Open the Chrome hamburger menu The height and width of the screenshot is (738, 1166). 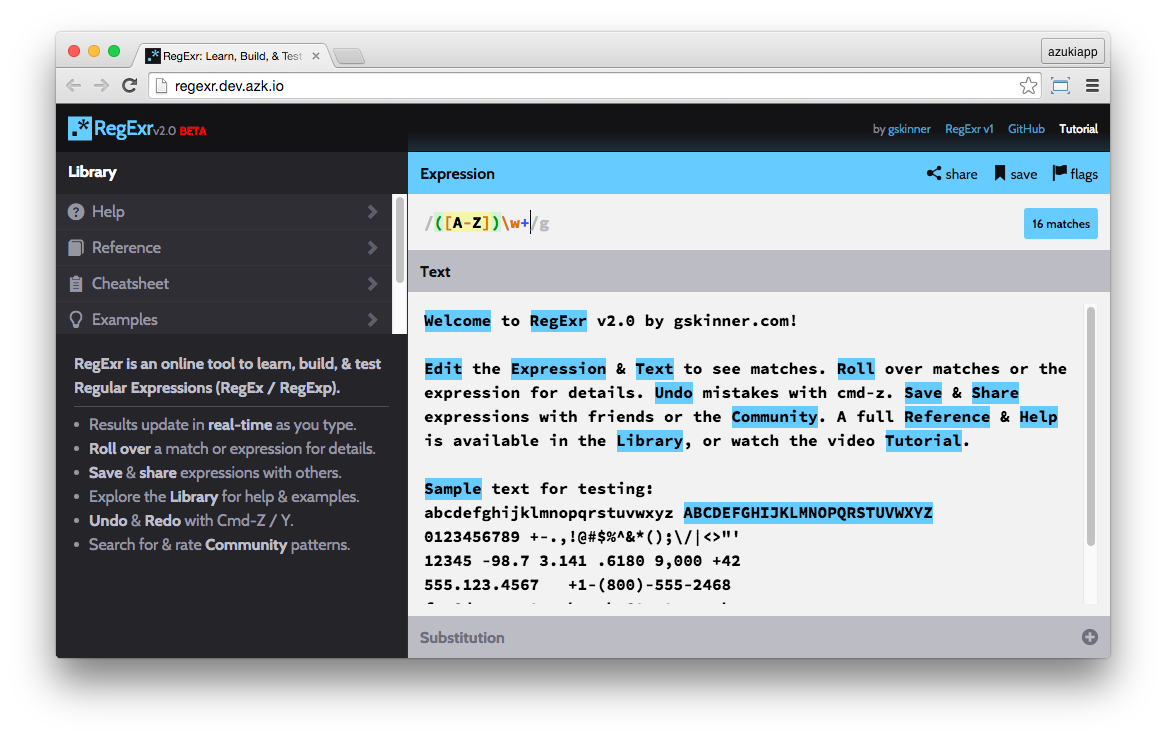[1092, 86]
